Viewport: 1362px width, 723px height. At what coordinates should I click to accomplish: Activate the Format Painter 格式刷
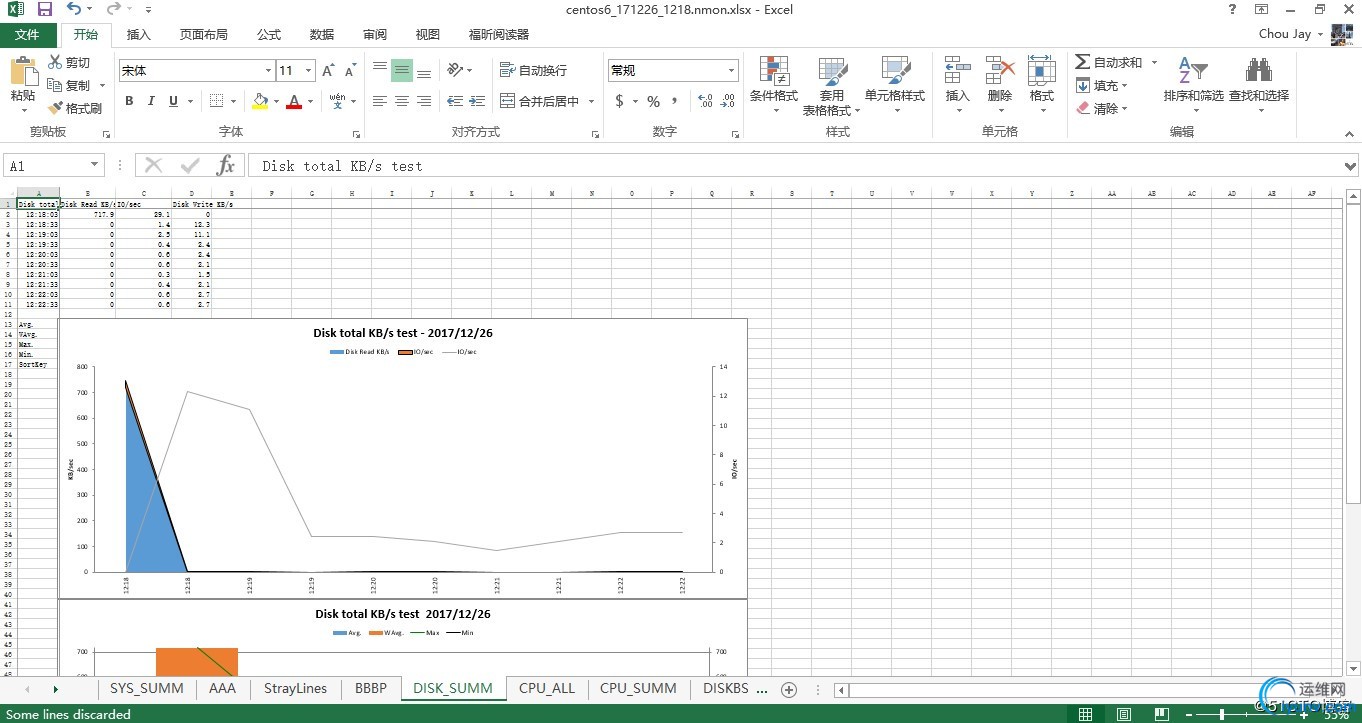(x=75, y=108)
